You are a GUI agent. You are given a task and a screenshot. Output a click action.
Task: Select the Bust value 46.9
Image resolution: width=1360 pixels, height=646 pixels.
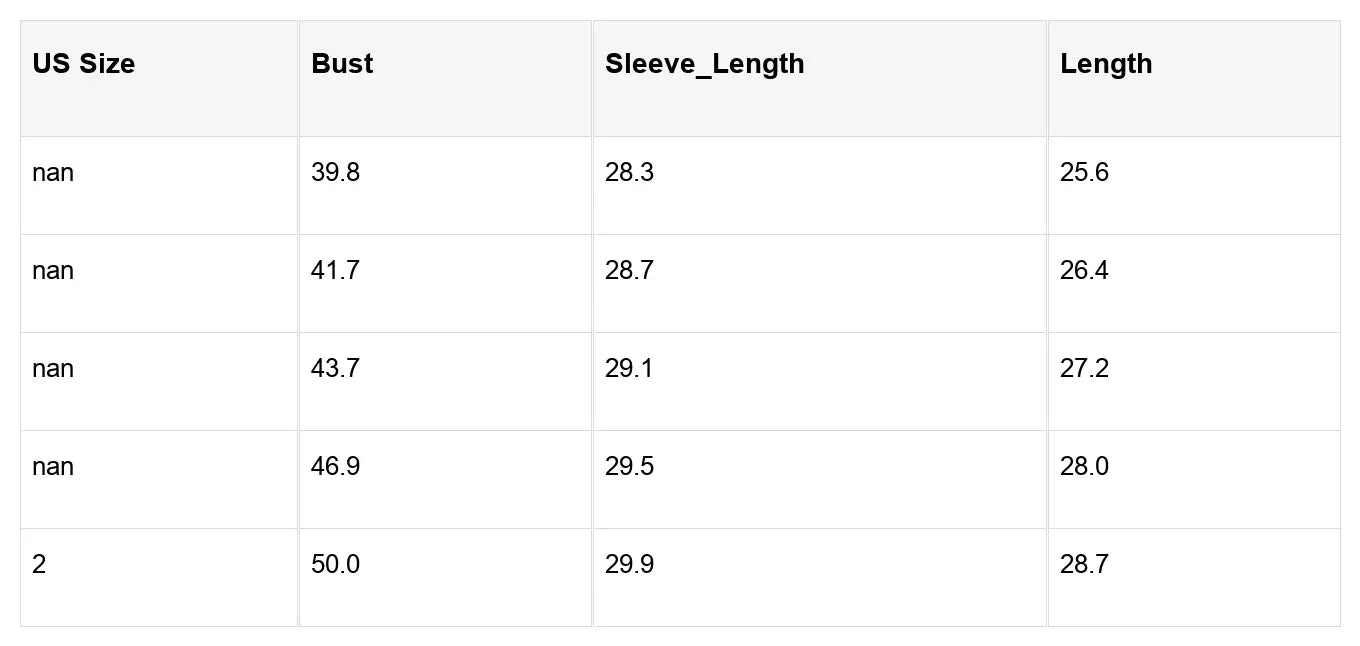click(x=335, y=467)
